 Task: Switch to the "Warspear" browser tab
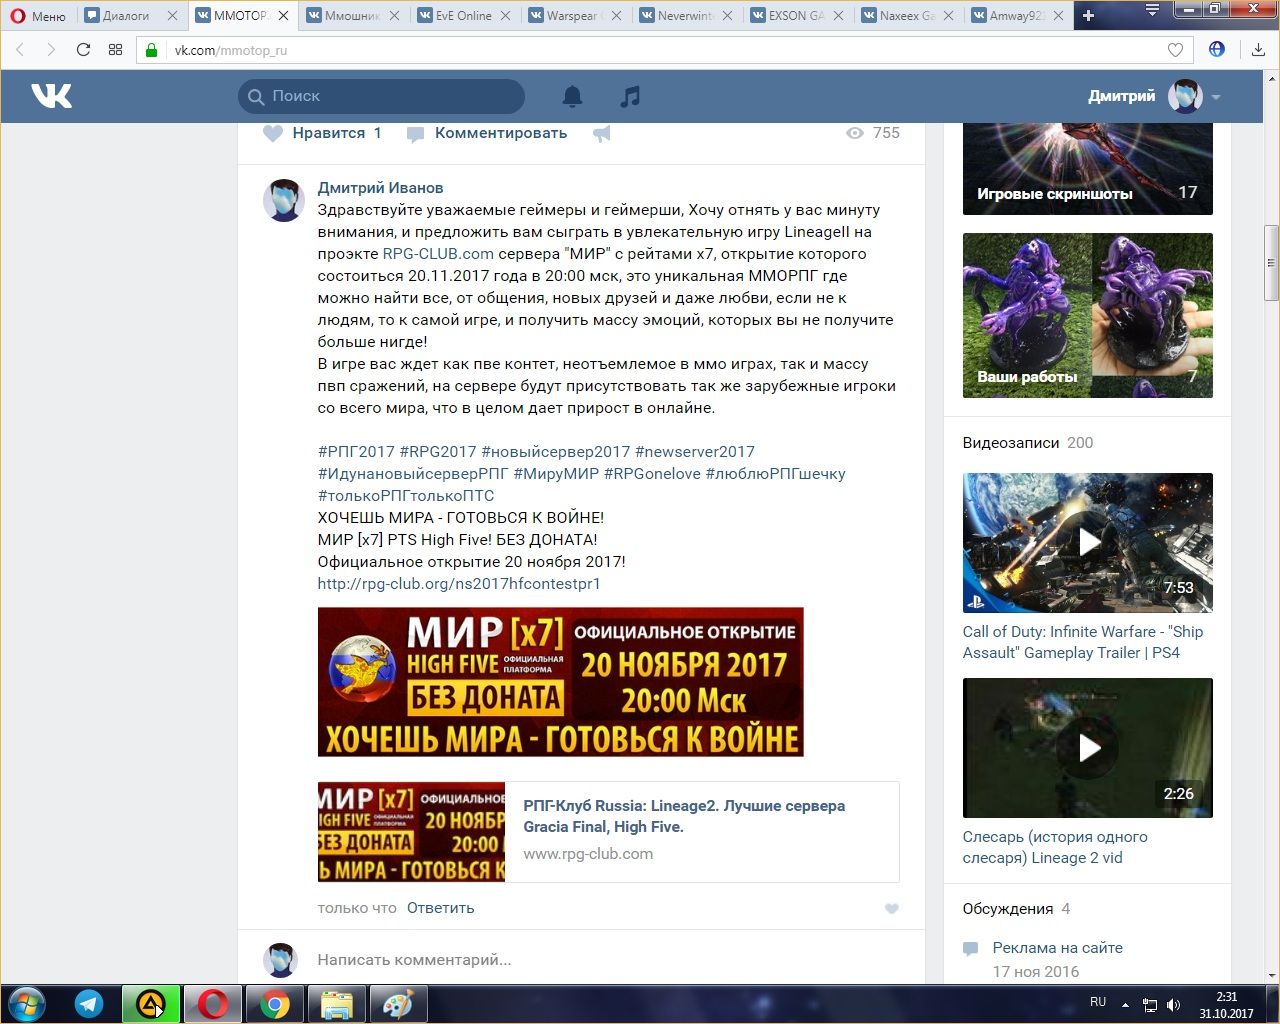point(575,16)
